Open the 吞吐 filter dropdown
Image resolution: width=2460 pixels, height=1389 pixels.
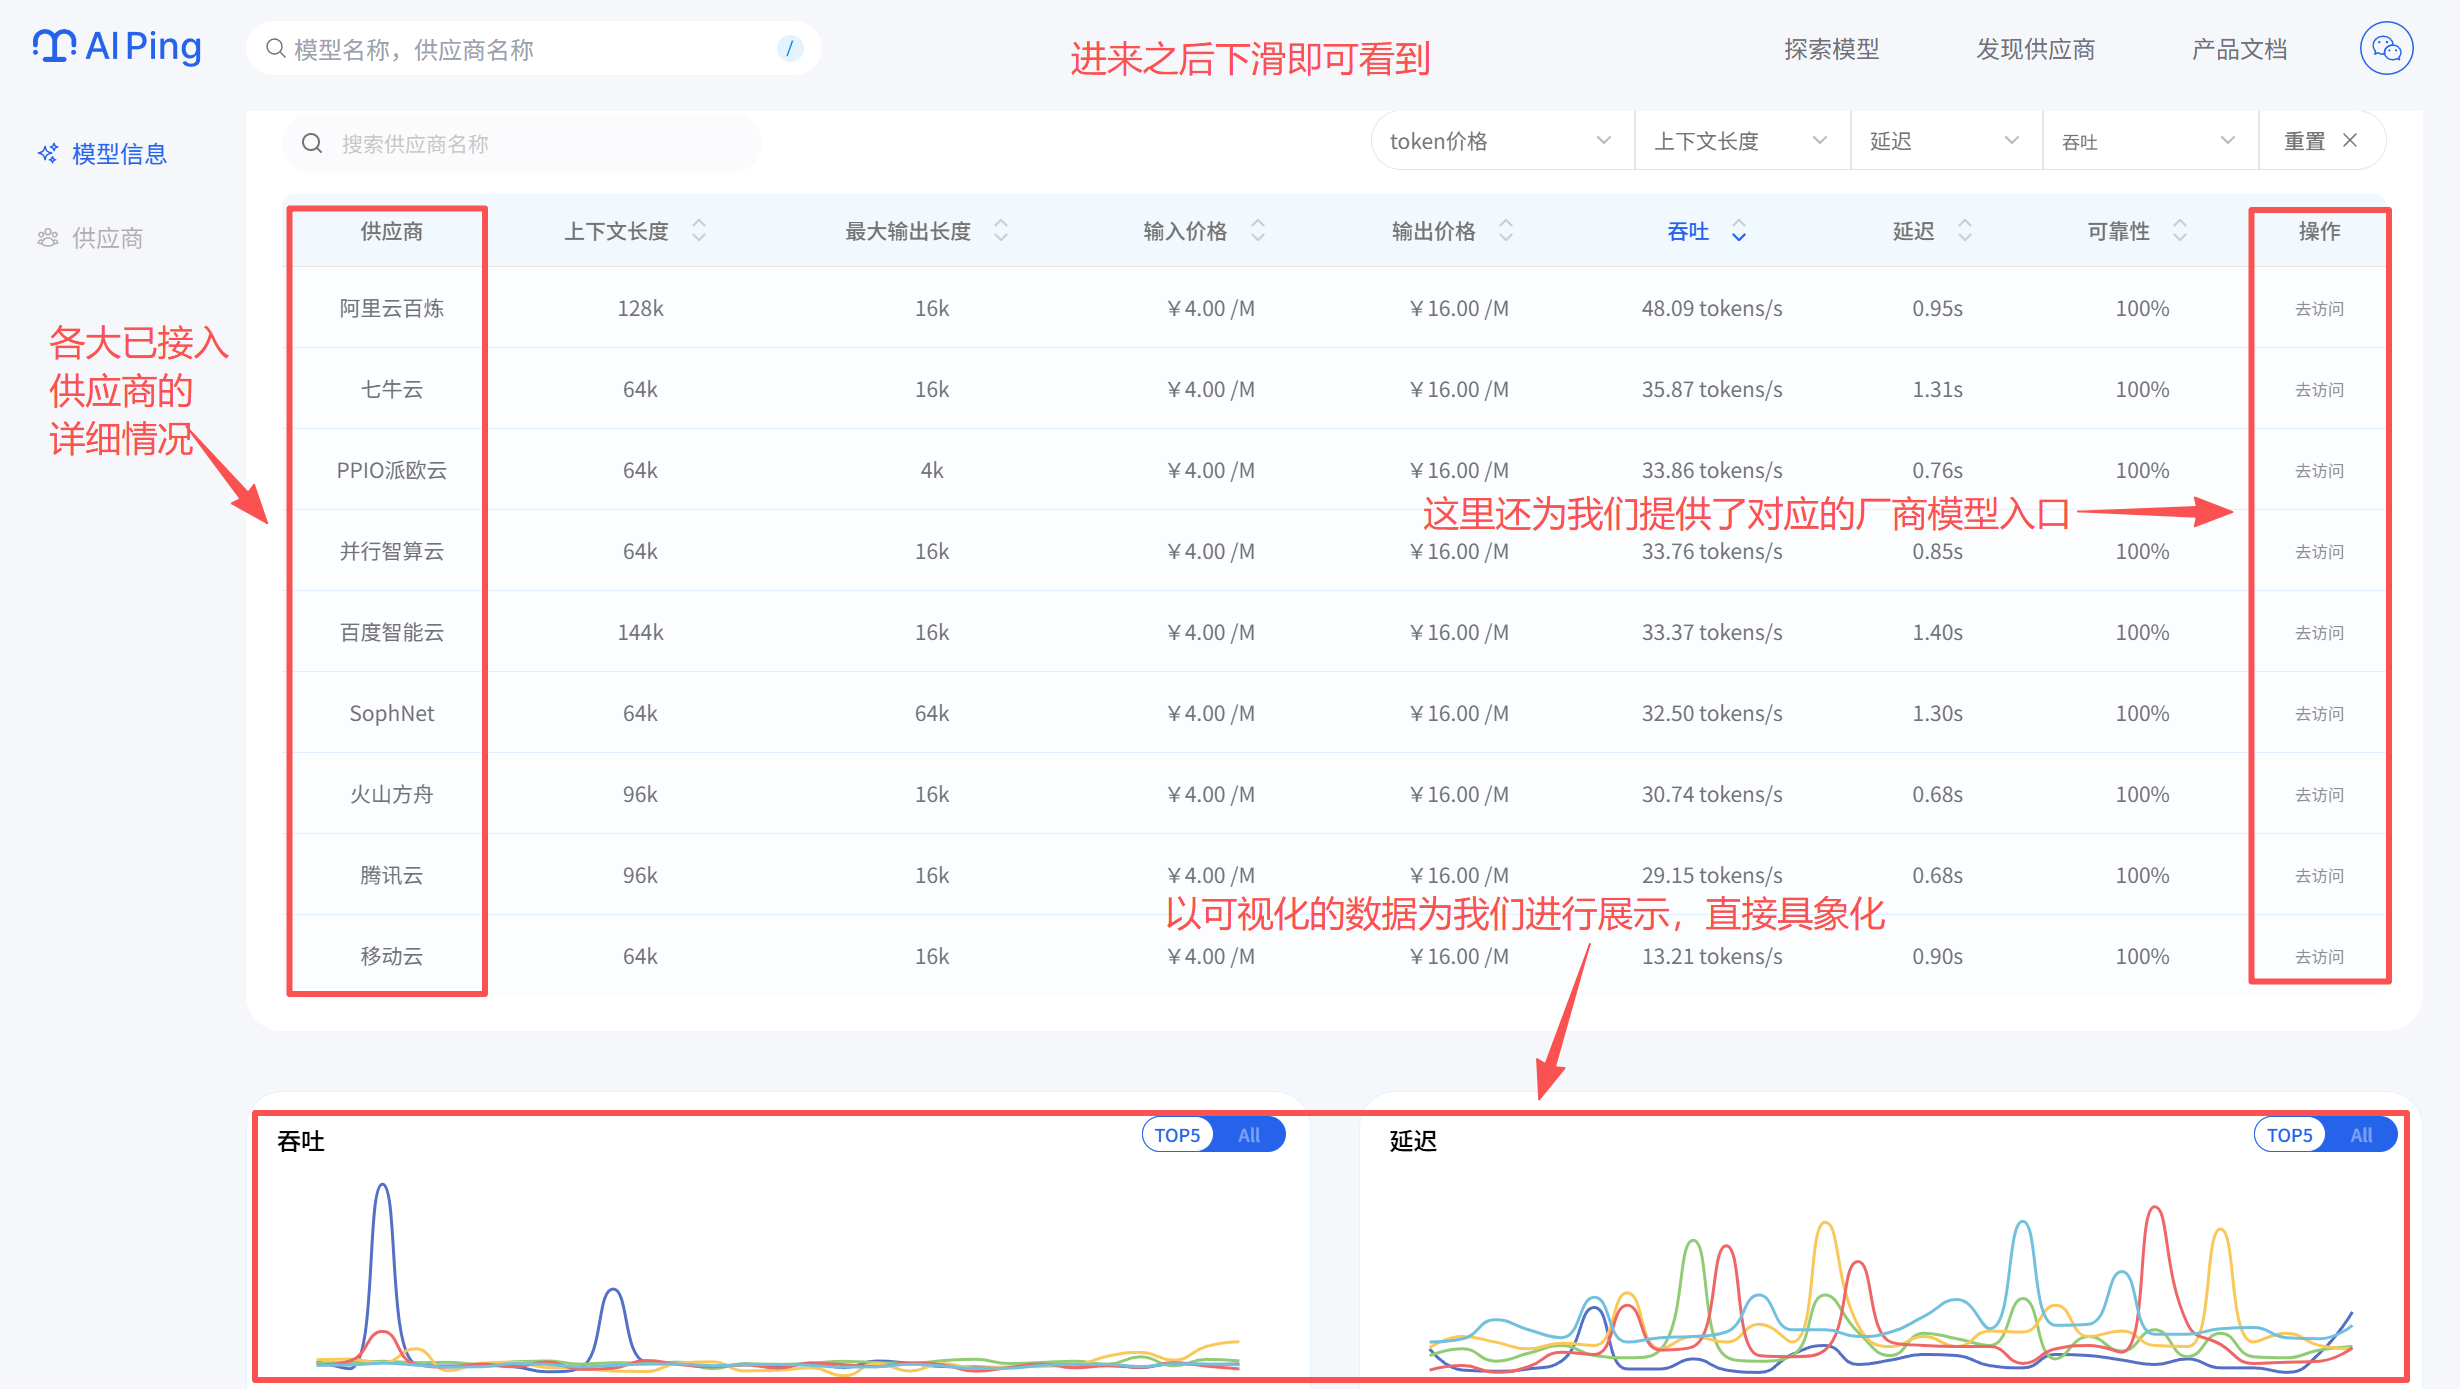click(2150, 141)
